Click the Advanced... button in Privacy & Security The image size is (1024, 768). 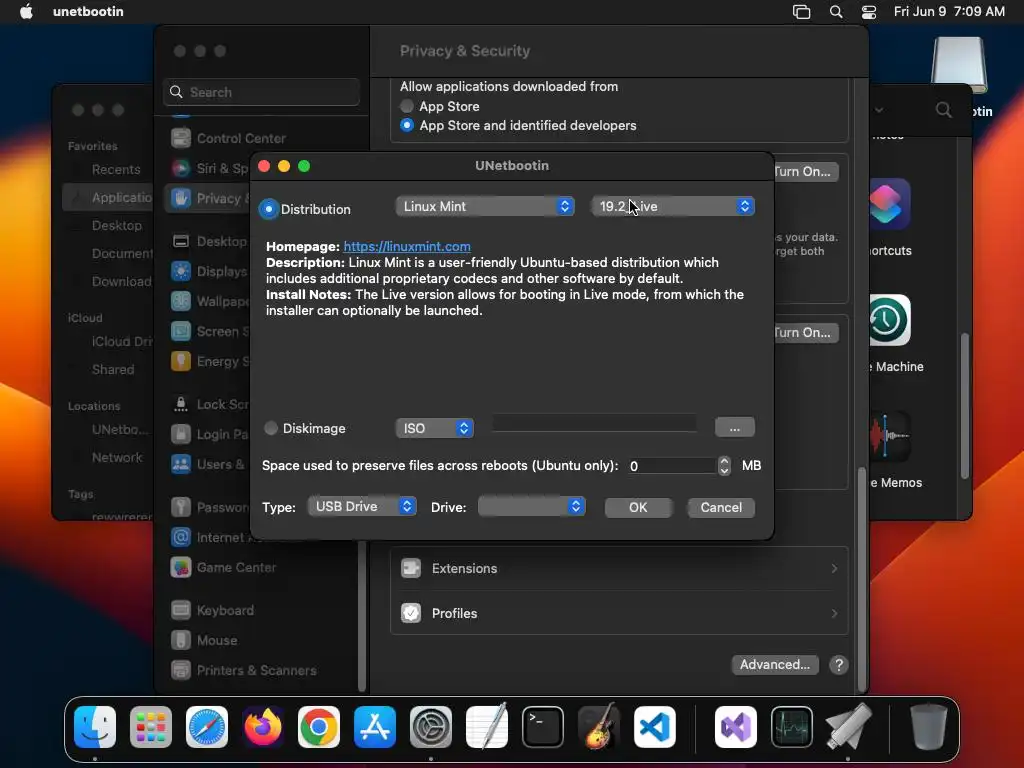click(x=775, y=665)
